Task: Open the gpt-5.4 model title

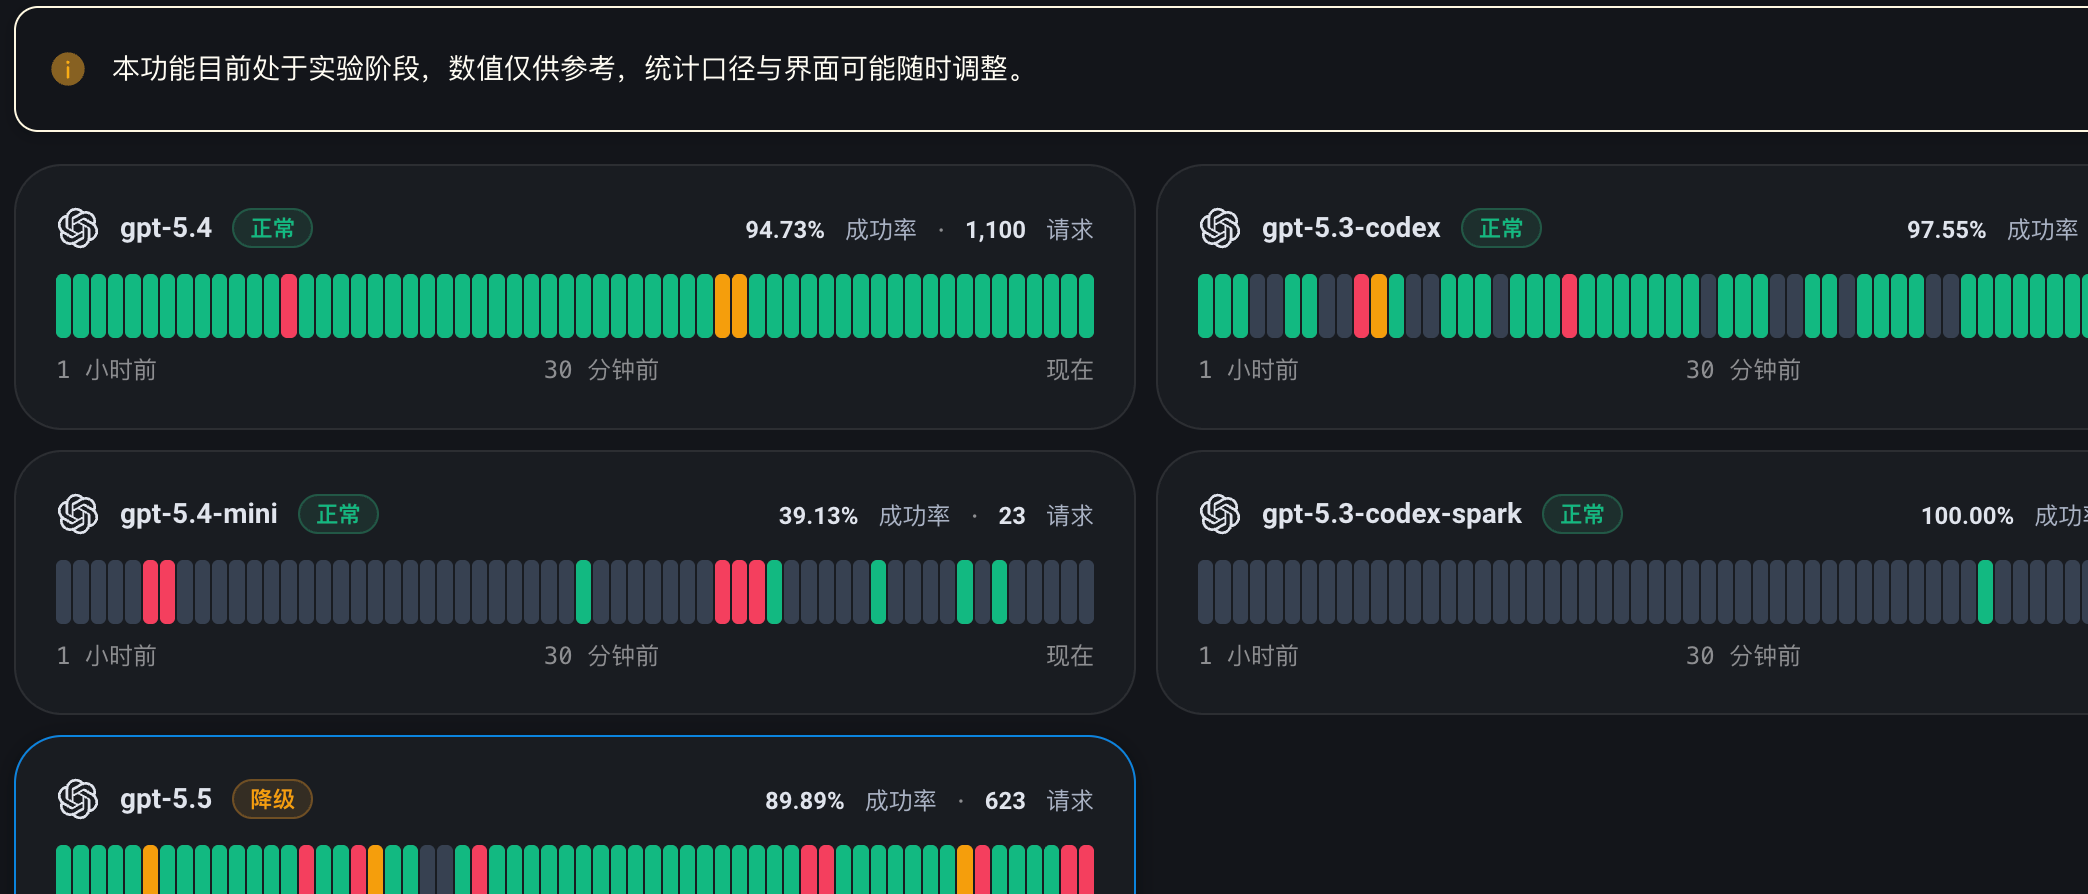Action: [166, 228]
